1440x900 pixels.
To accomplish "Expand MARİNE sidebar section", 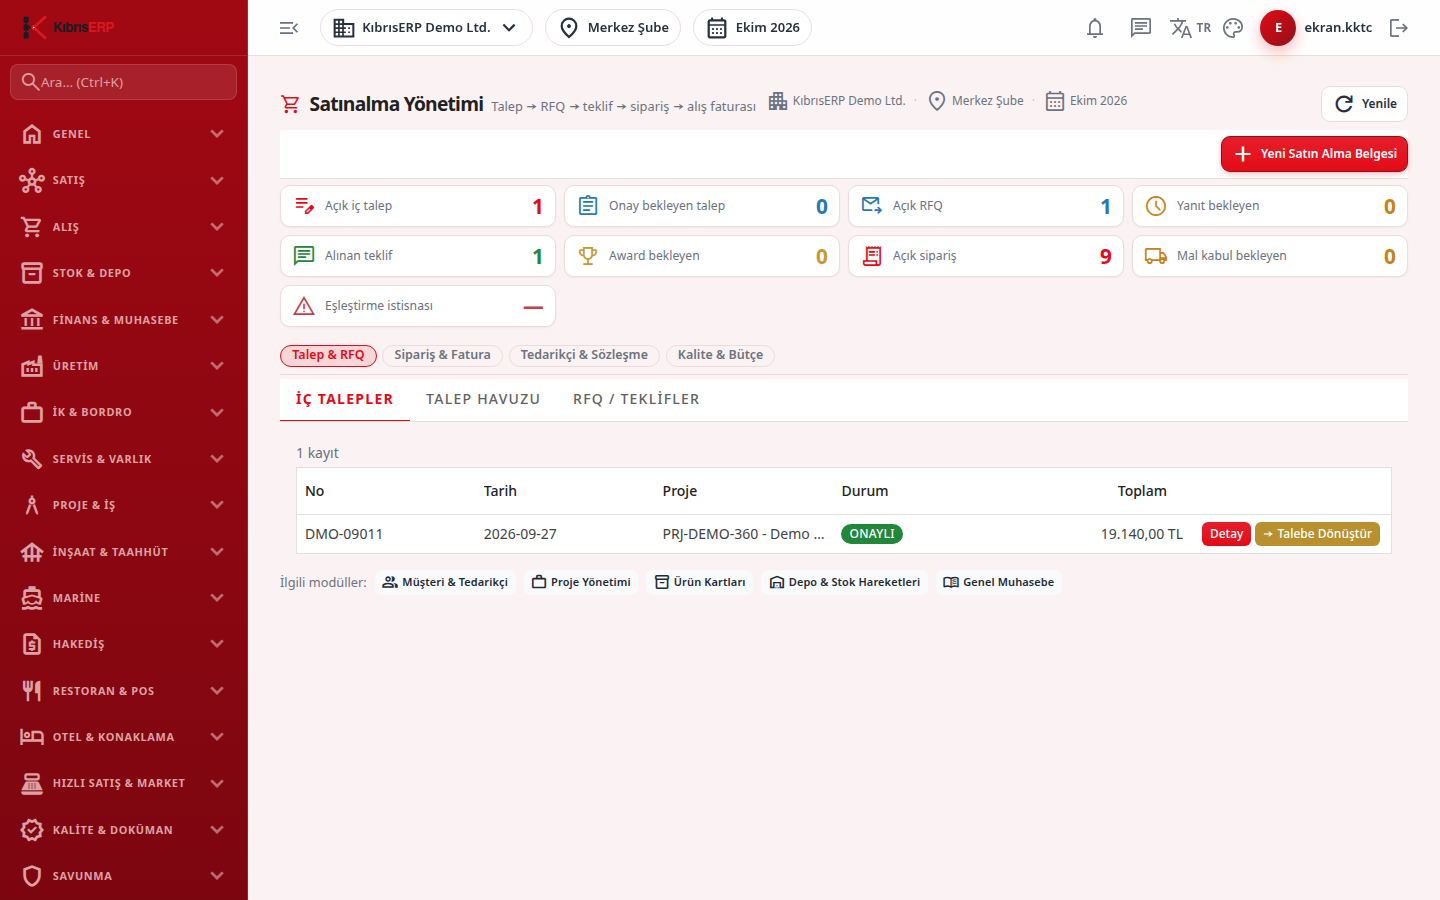I will click(x=124, y=598).
